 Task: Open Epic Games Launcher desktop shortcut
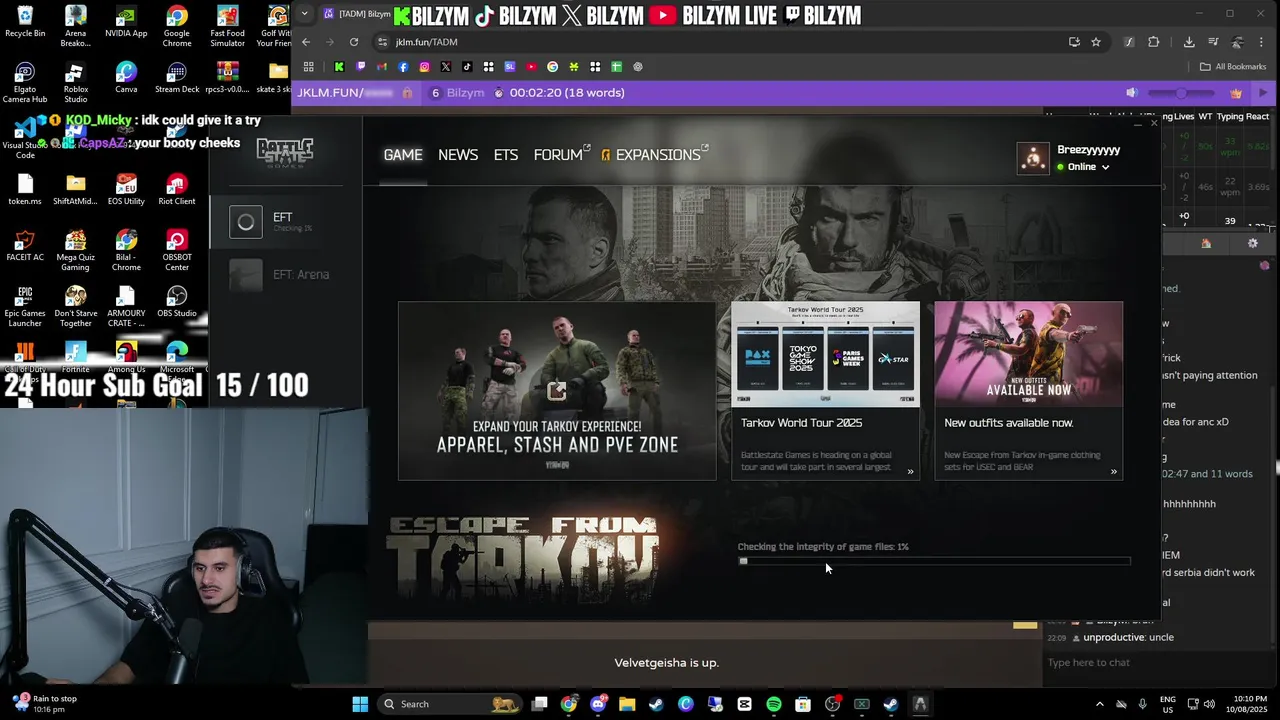[25, 306]
